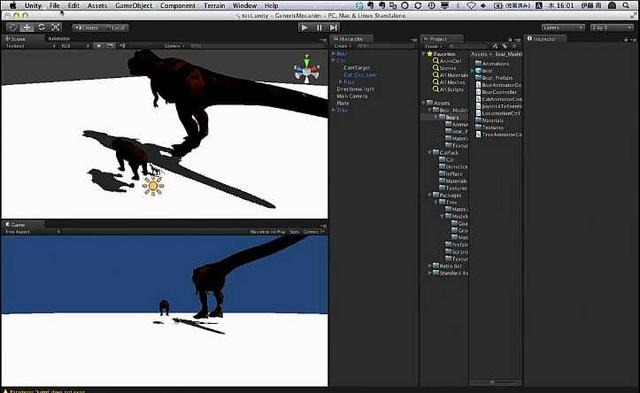Collapse the Packages folder in Project tree
The width and height of the screenshot is (640, 393).
pyautogui.click(x=430, y=195)
